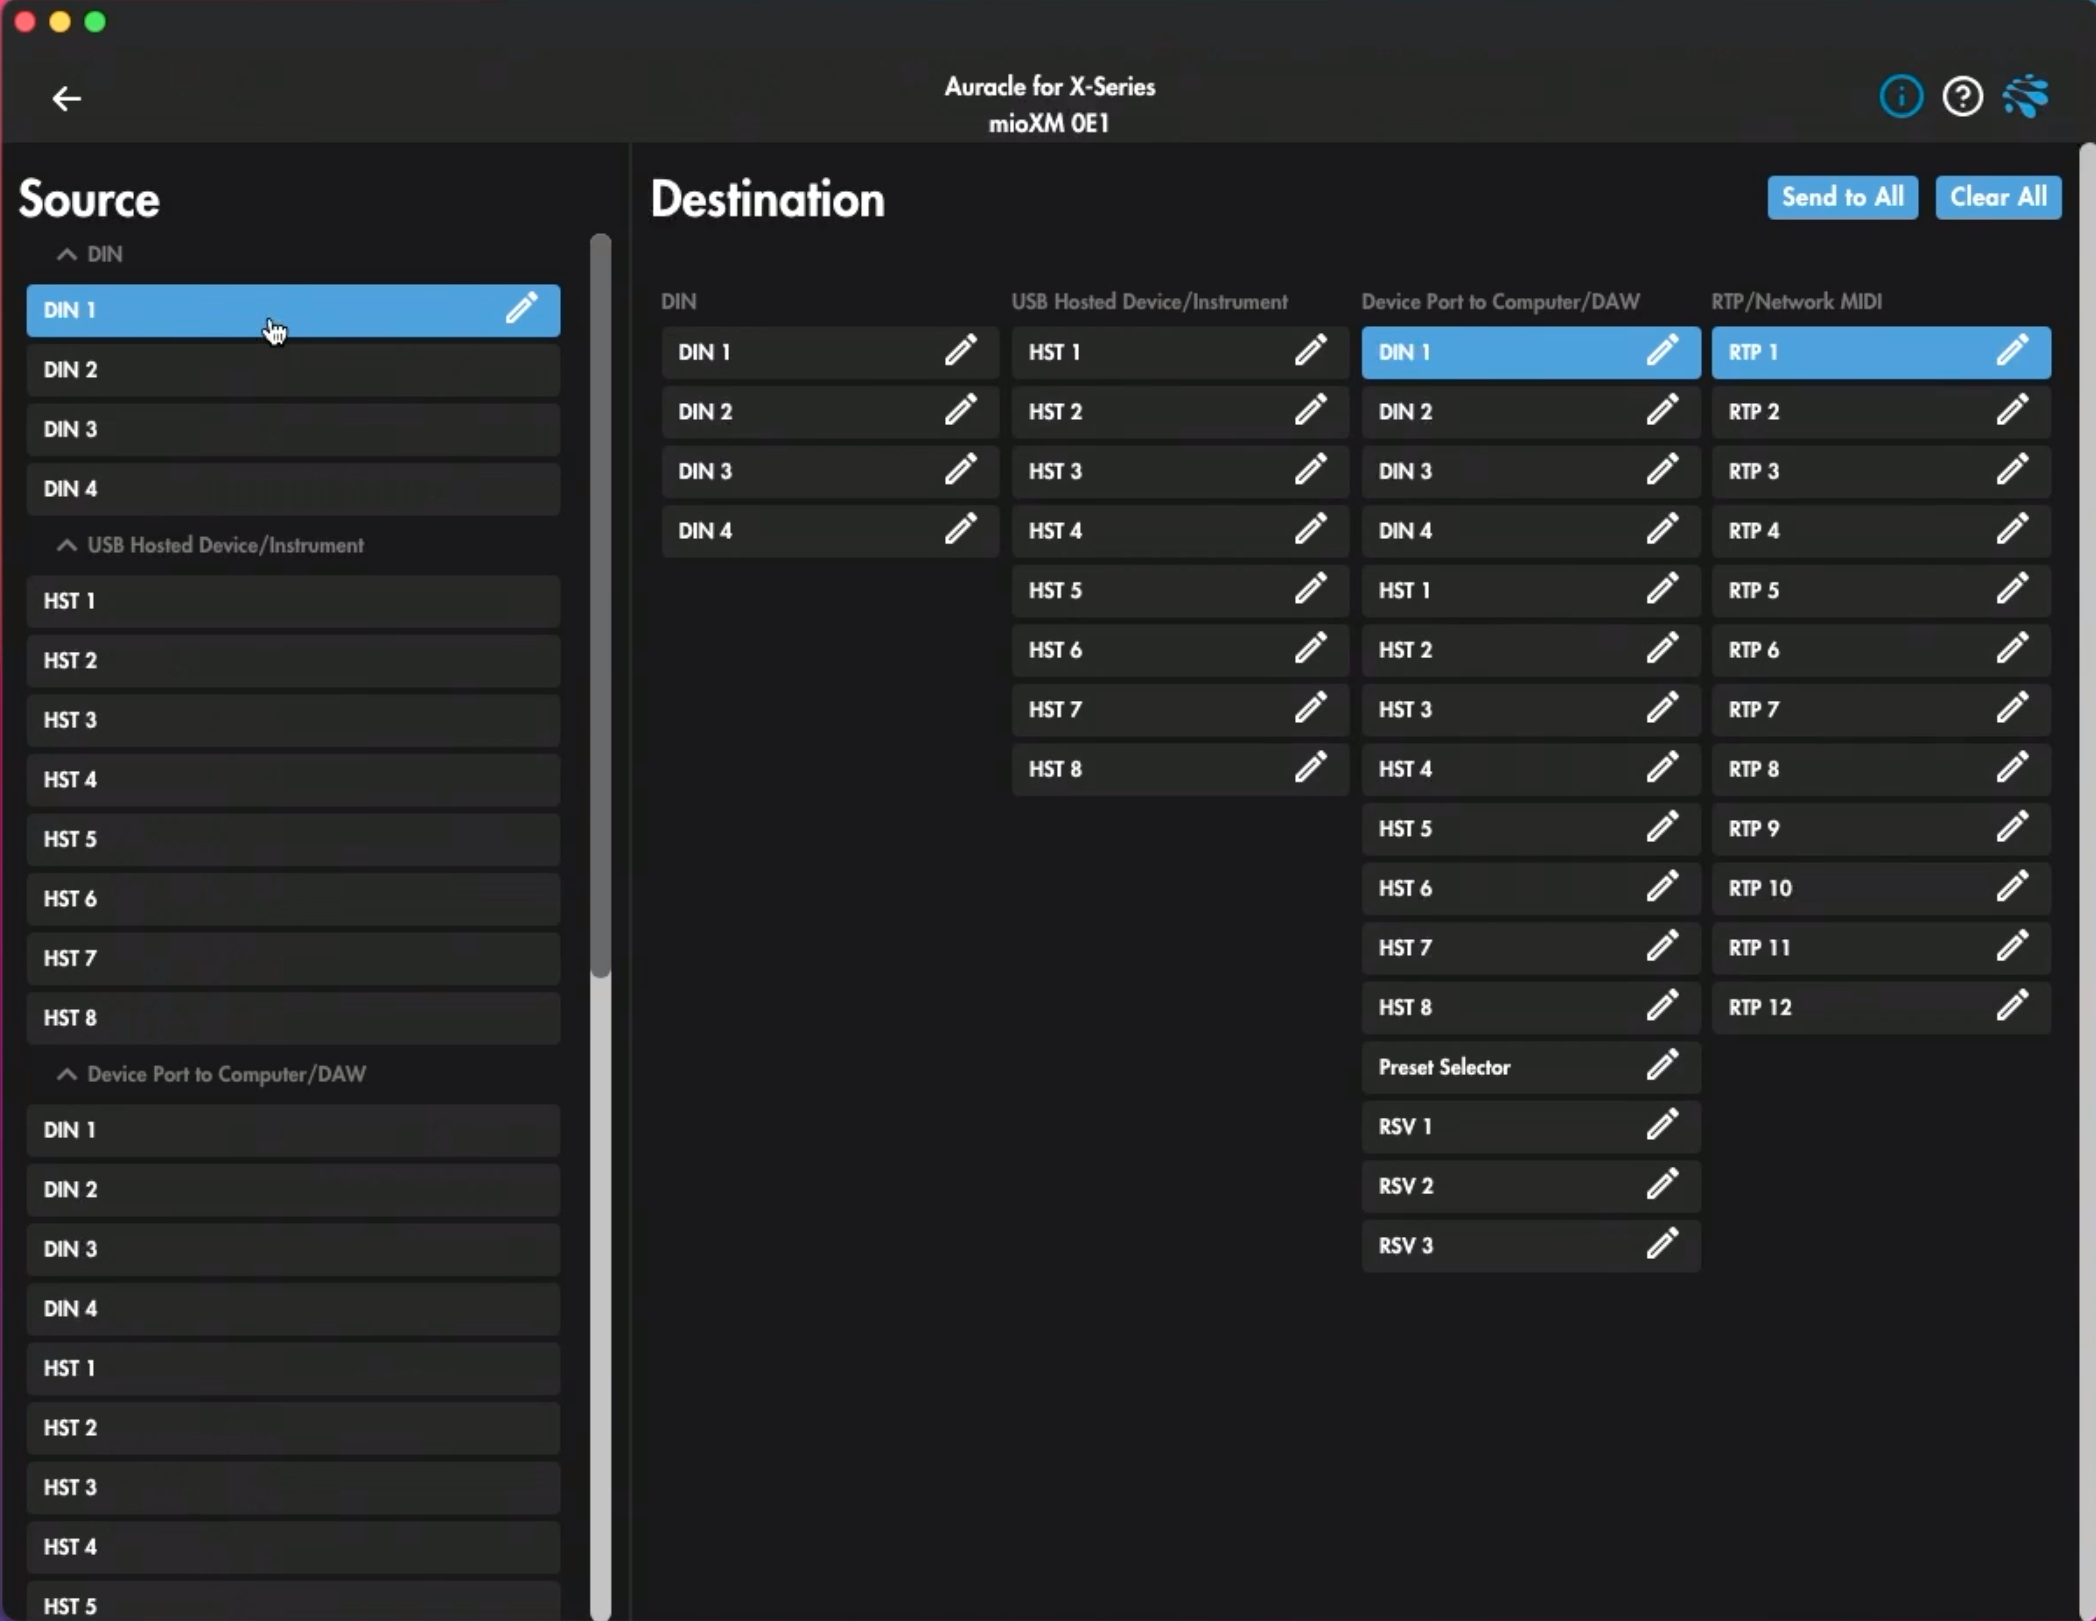Viewport: 2096px width, 1621px height.
Task: Edit pencil for Device Port HST 7
Action: coord(1661,947)
